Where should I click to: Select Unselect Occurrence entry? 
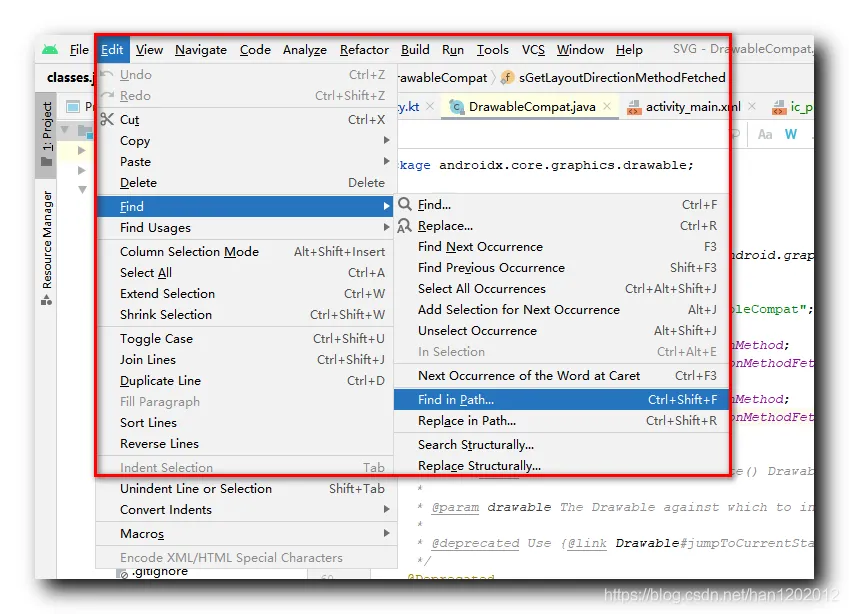(561, 331)
